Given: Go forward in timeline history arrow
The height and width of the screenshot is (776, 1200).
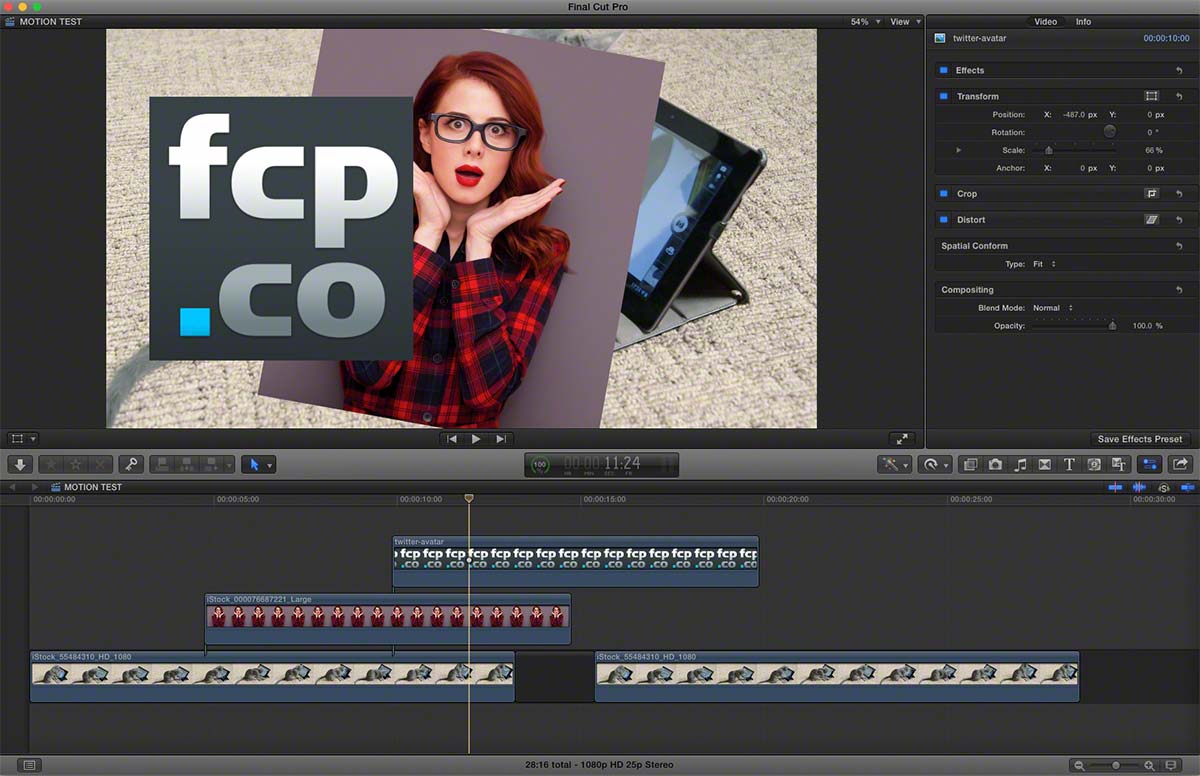Looking at the screenshot, I should [x=36, y=487].
